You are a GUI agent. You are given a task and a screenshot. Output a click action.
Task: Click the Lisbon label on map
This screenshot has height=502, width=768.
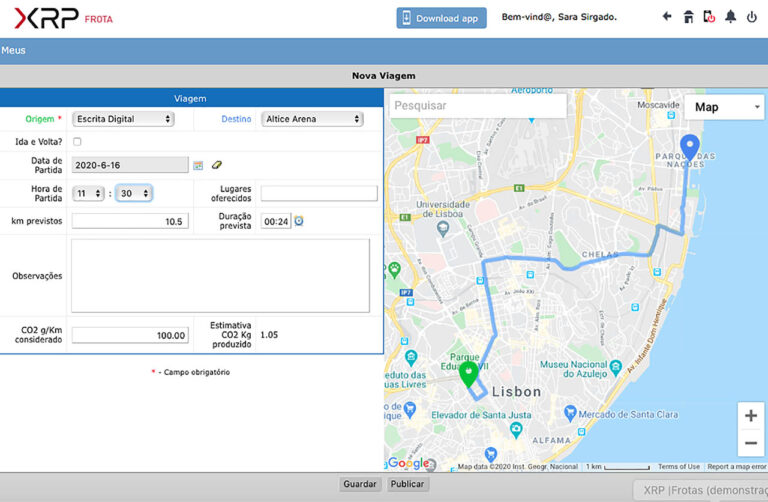[516, 392]
